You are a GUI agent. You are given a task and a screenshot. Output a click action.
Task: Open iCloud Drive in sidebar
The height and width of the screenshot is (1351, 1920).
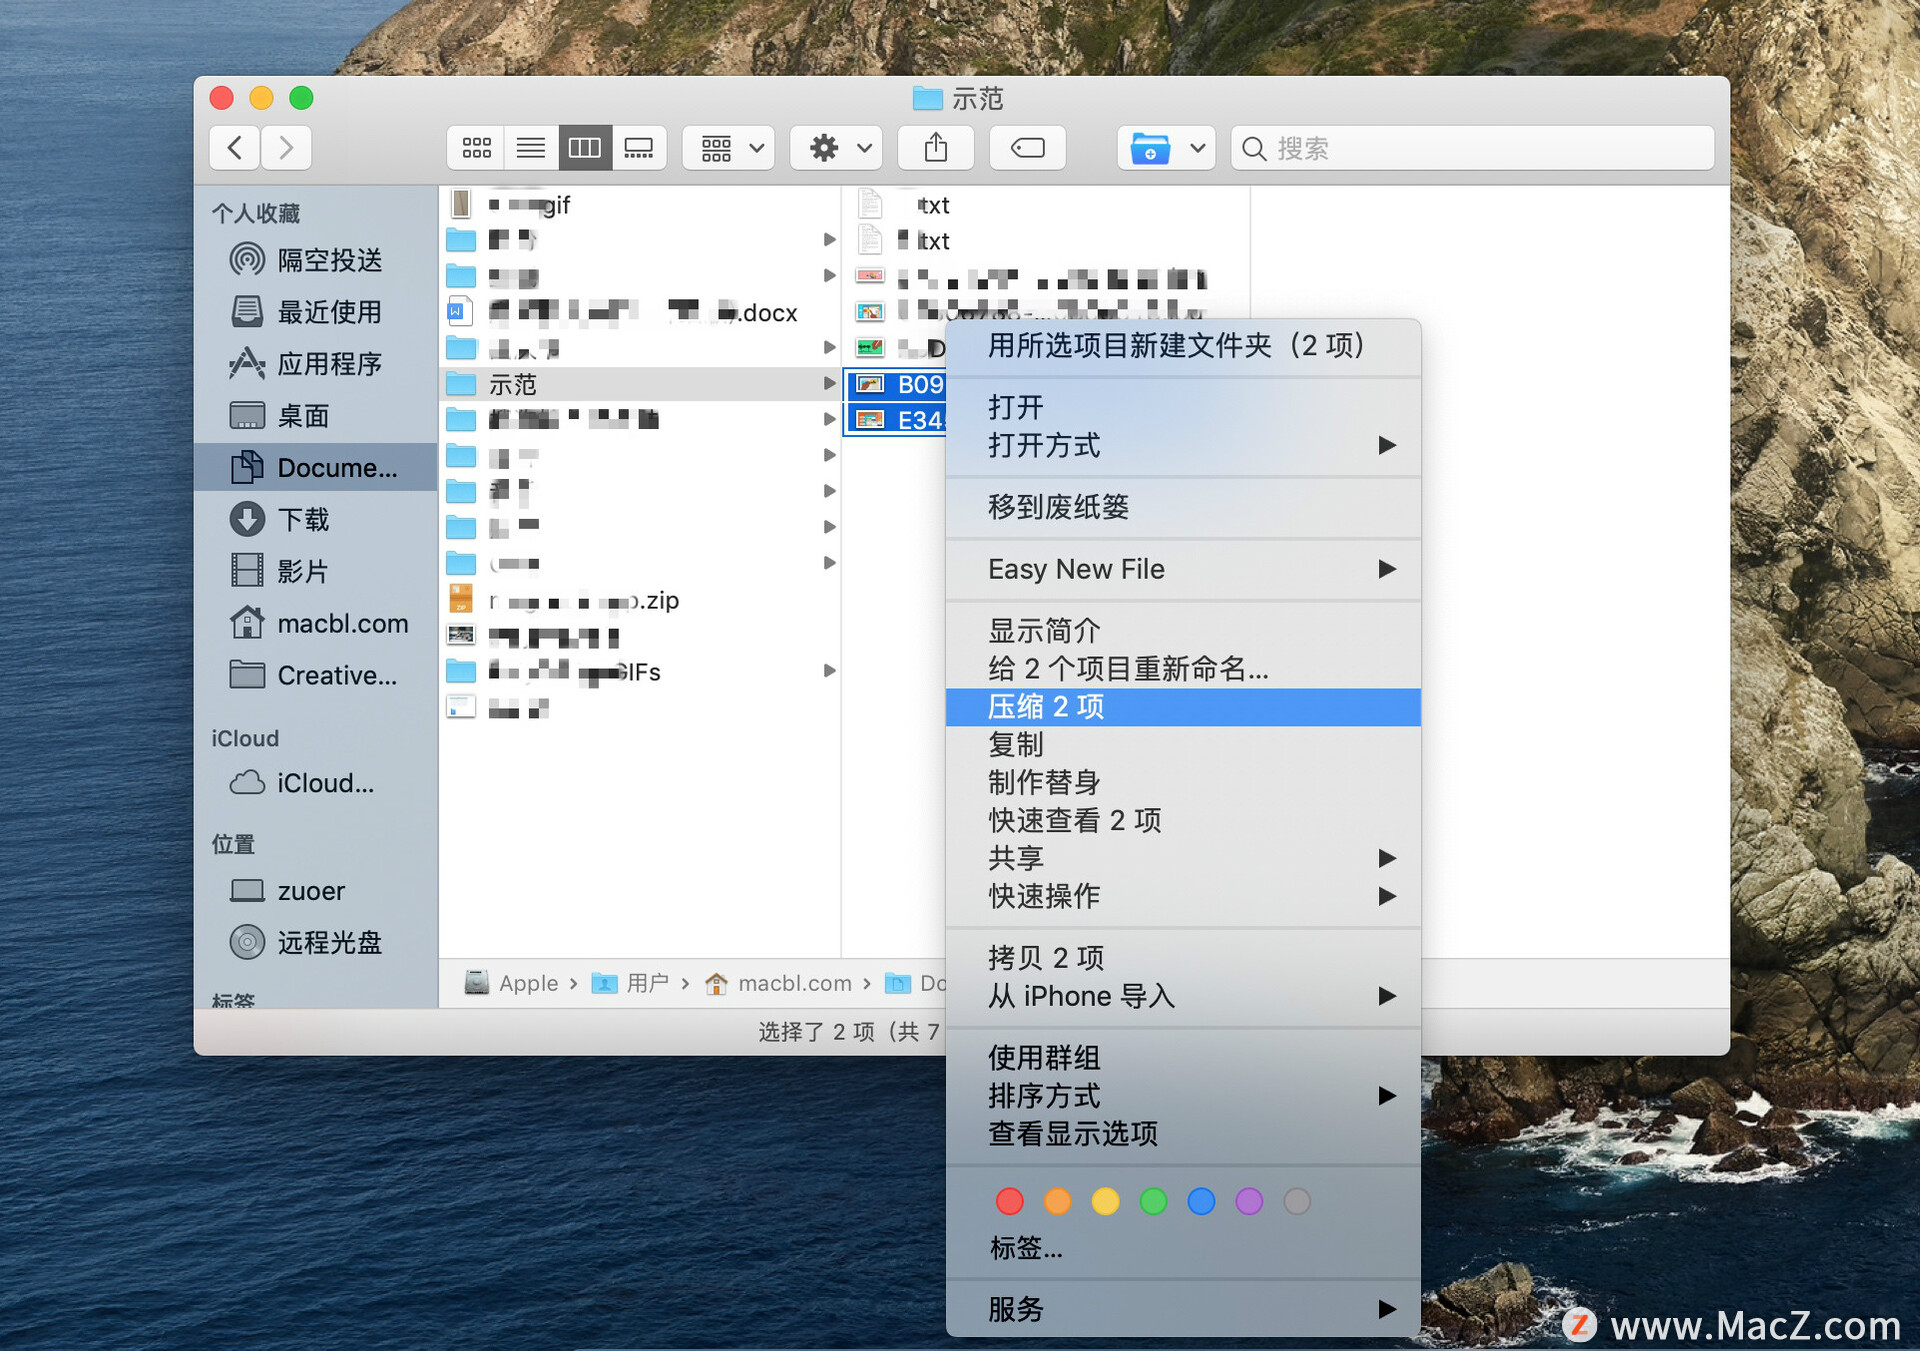coord(316,783)
